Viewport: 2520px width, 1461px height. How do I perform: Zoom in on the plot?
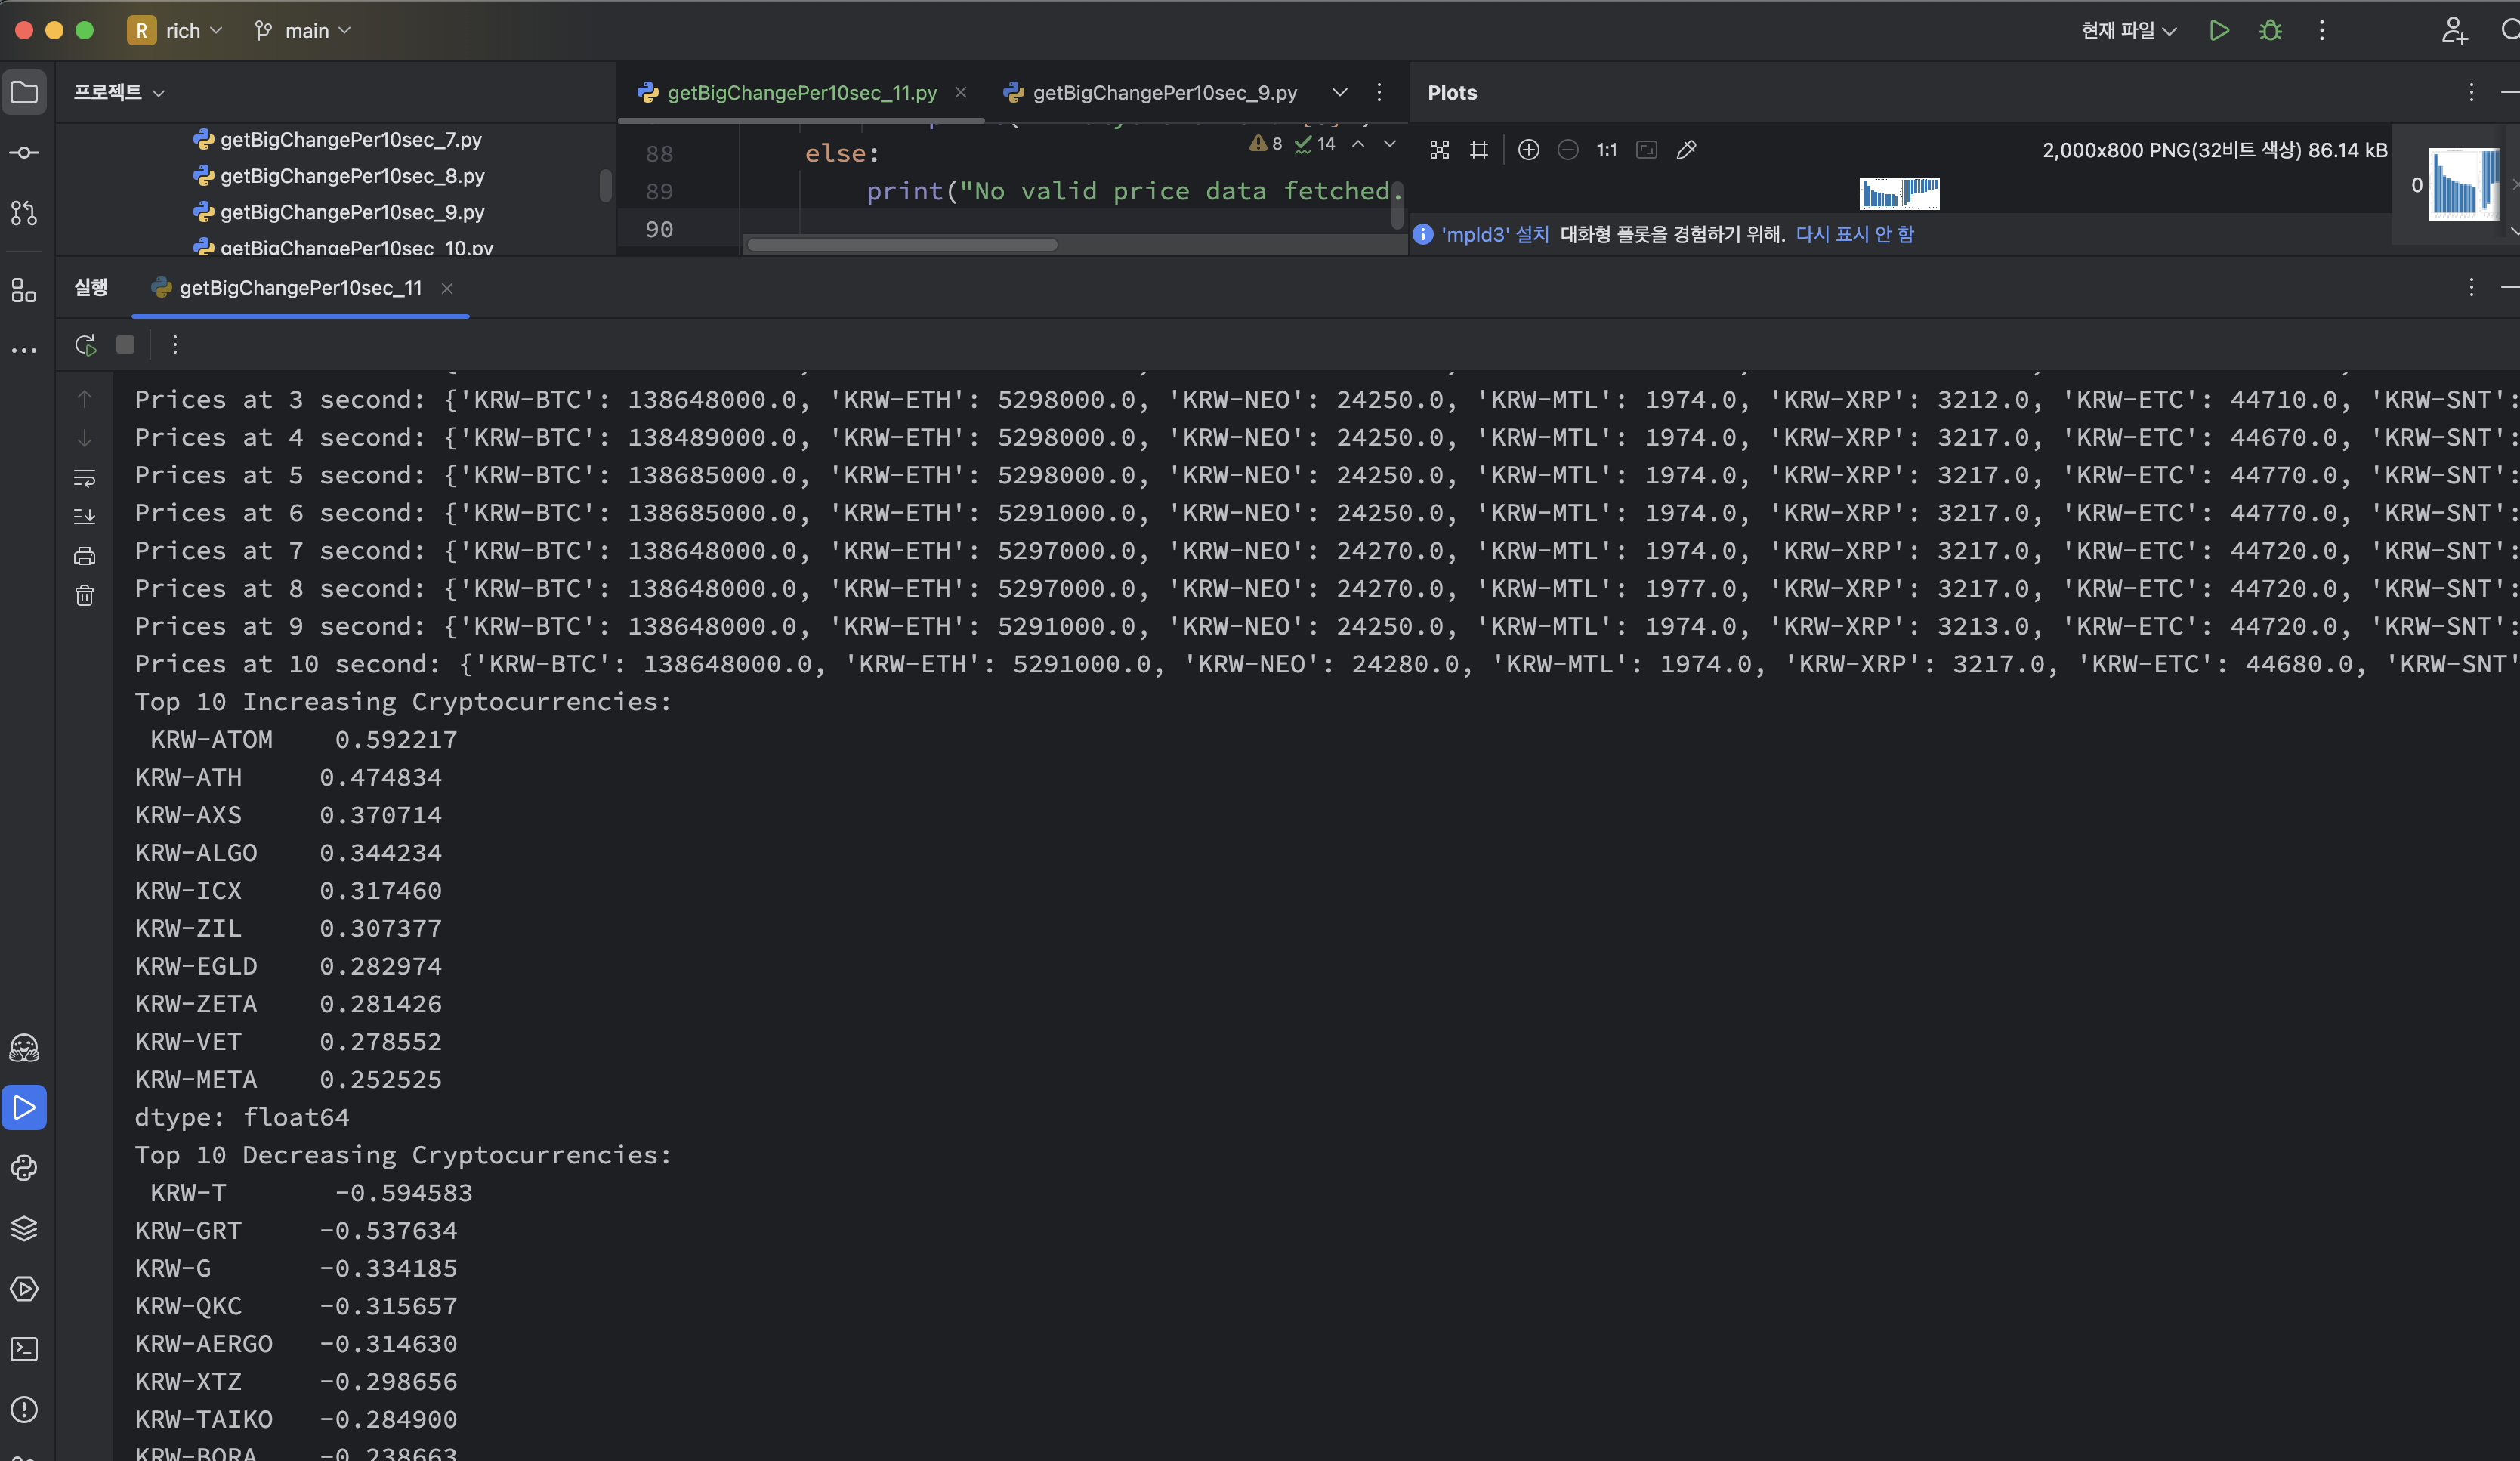click(1528, 150)
